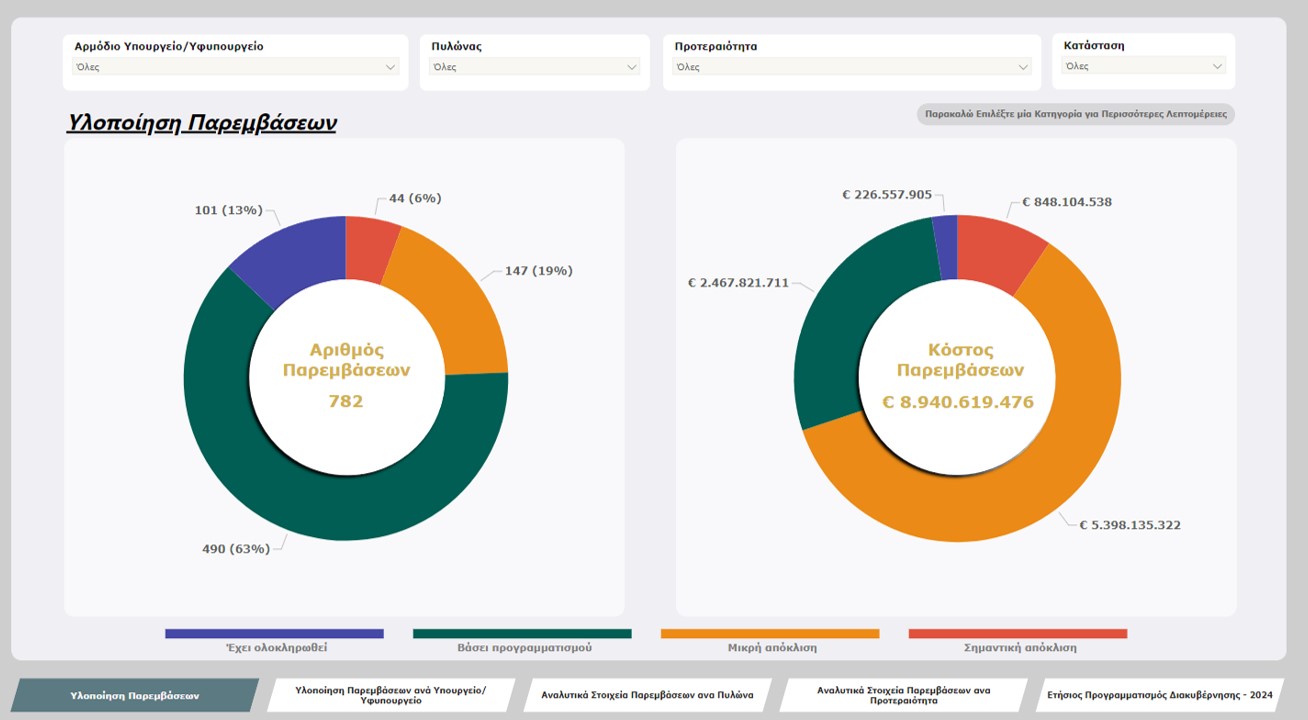Click the Παρακαλώ Επιλέξτε μία Κατηγορία button

[1076, 114]
